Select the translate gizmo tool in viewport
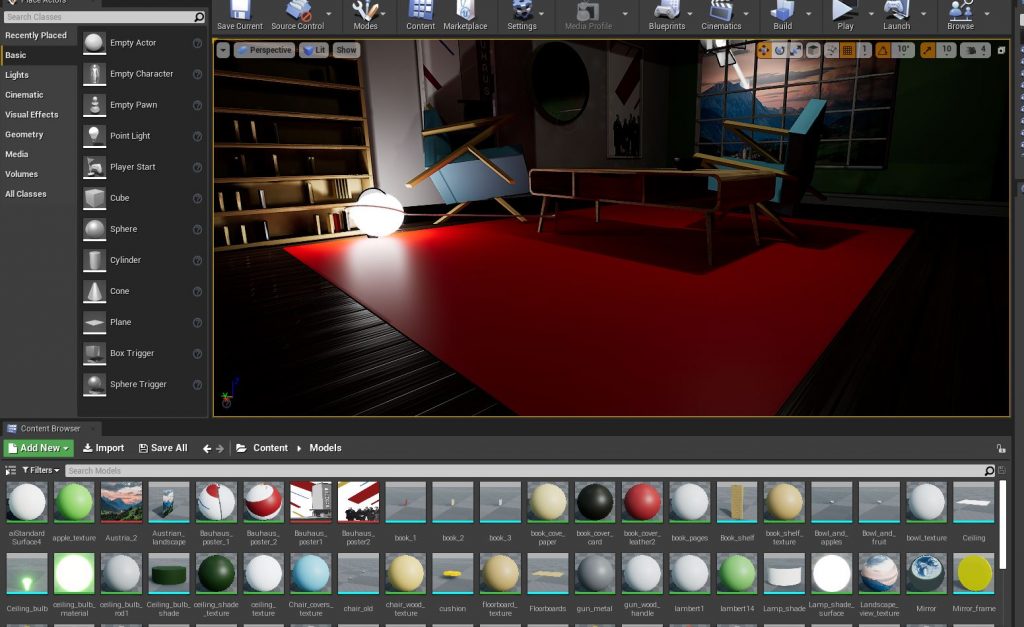 click(763, 50)
